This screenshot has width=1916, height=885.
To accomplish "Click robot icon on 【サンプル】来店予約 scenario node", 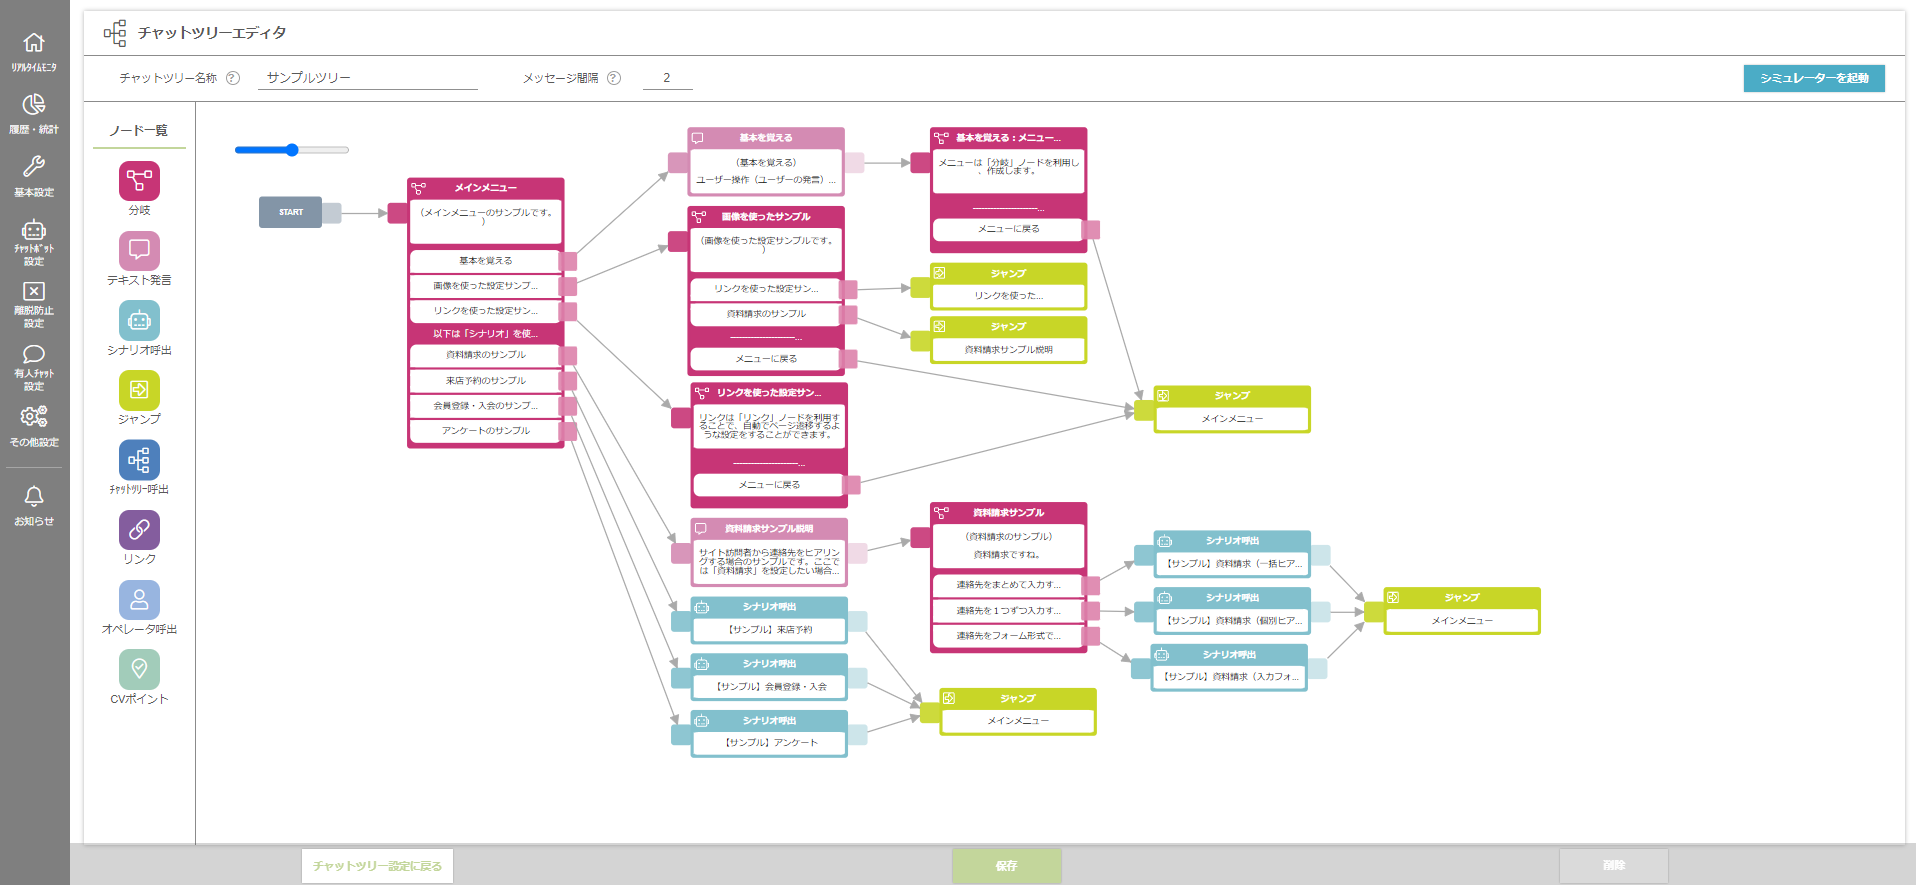I will pos(702,607).
